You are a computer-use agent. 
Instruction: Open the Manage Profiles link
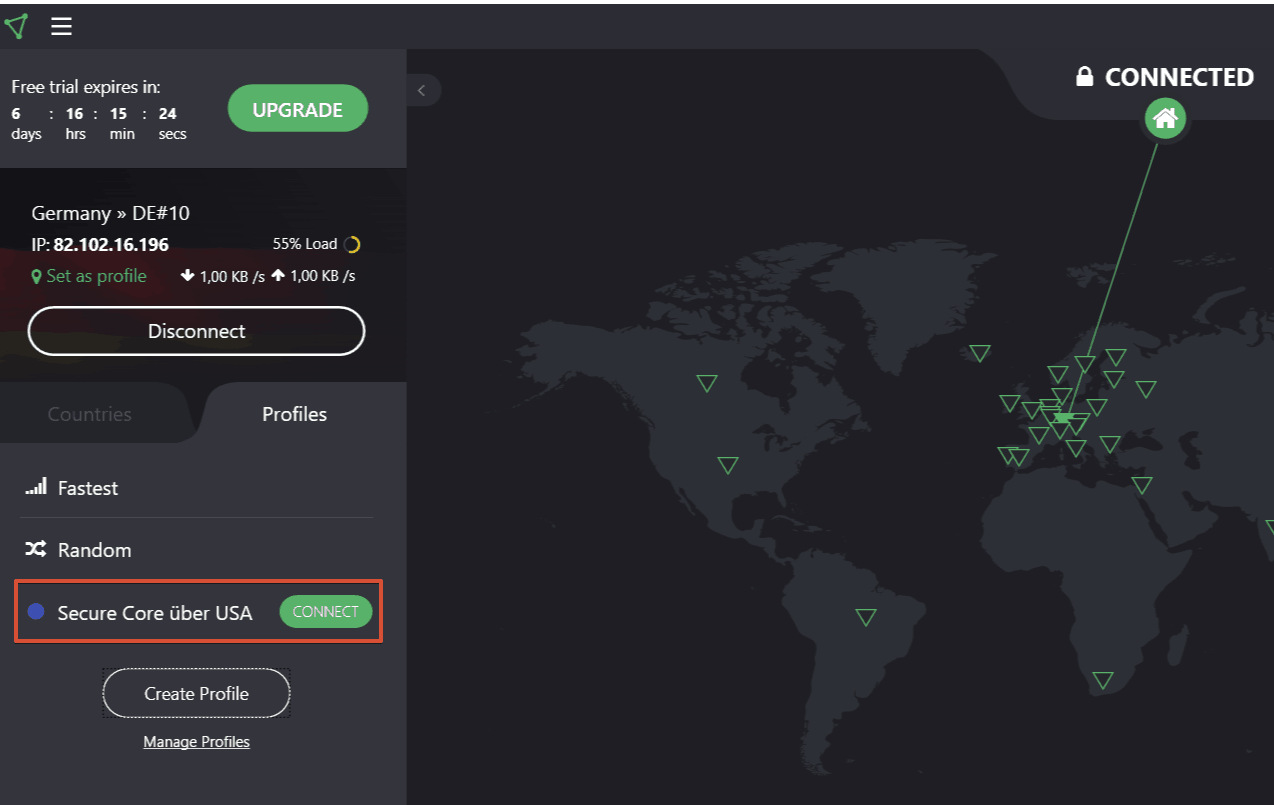196,742
